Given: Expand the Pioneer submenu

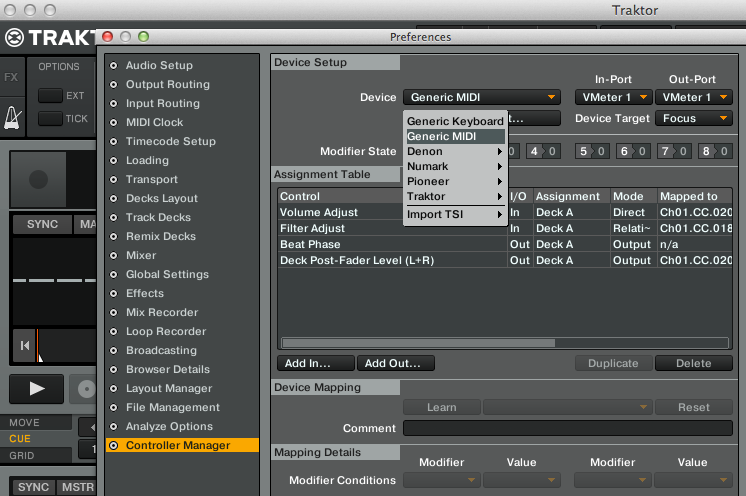Looking at the screenshot, I should [x=455, y=181].
